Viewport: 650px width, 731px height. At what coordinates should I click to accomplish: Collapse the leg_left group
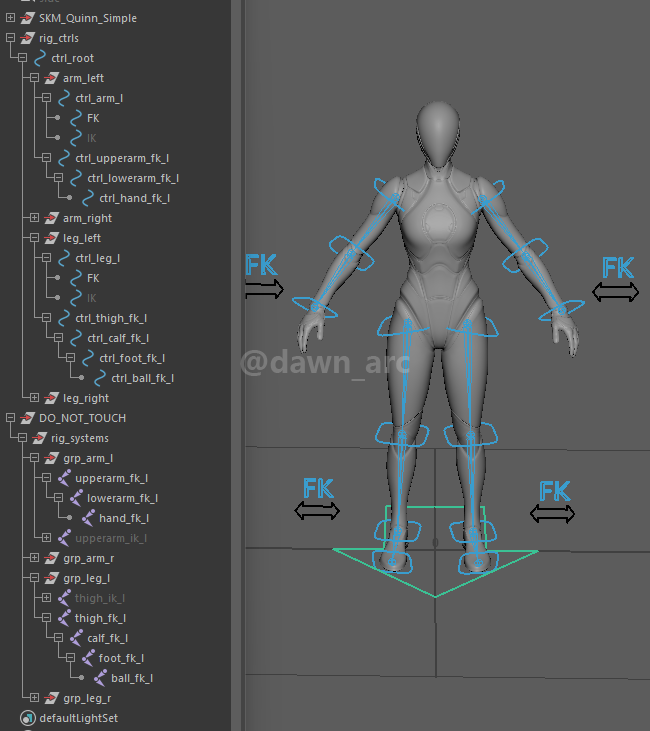point(35,238)
